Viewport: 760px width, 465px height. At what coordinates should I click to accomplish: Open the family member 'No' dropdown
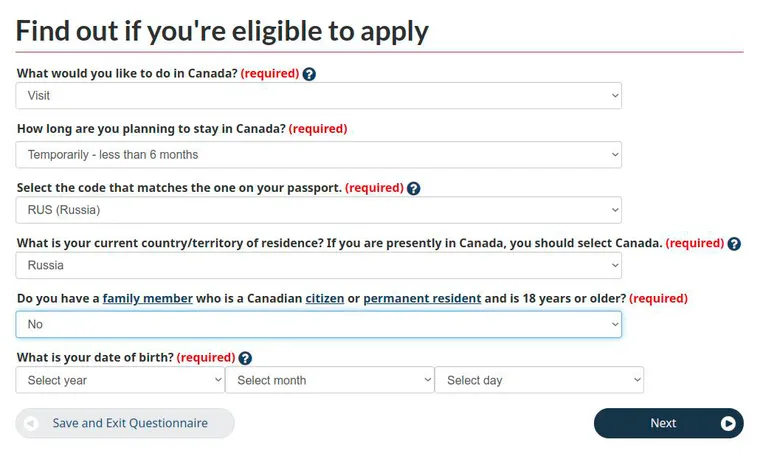pyautogui.click(x=318, y=324)
